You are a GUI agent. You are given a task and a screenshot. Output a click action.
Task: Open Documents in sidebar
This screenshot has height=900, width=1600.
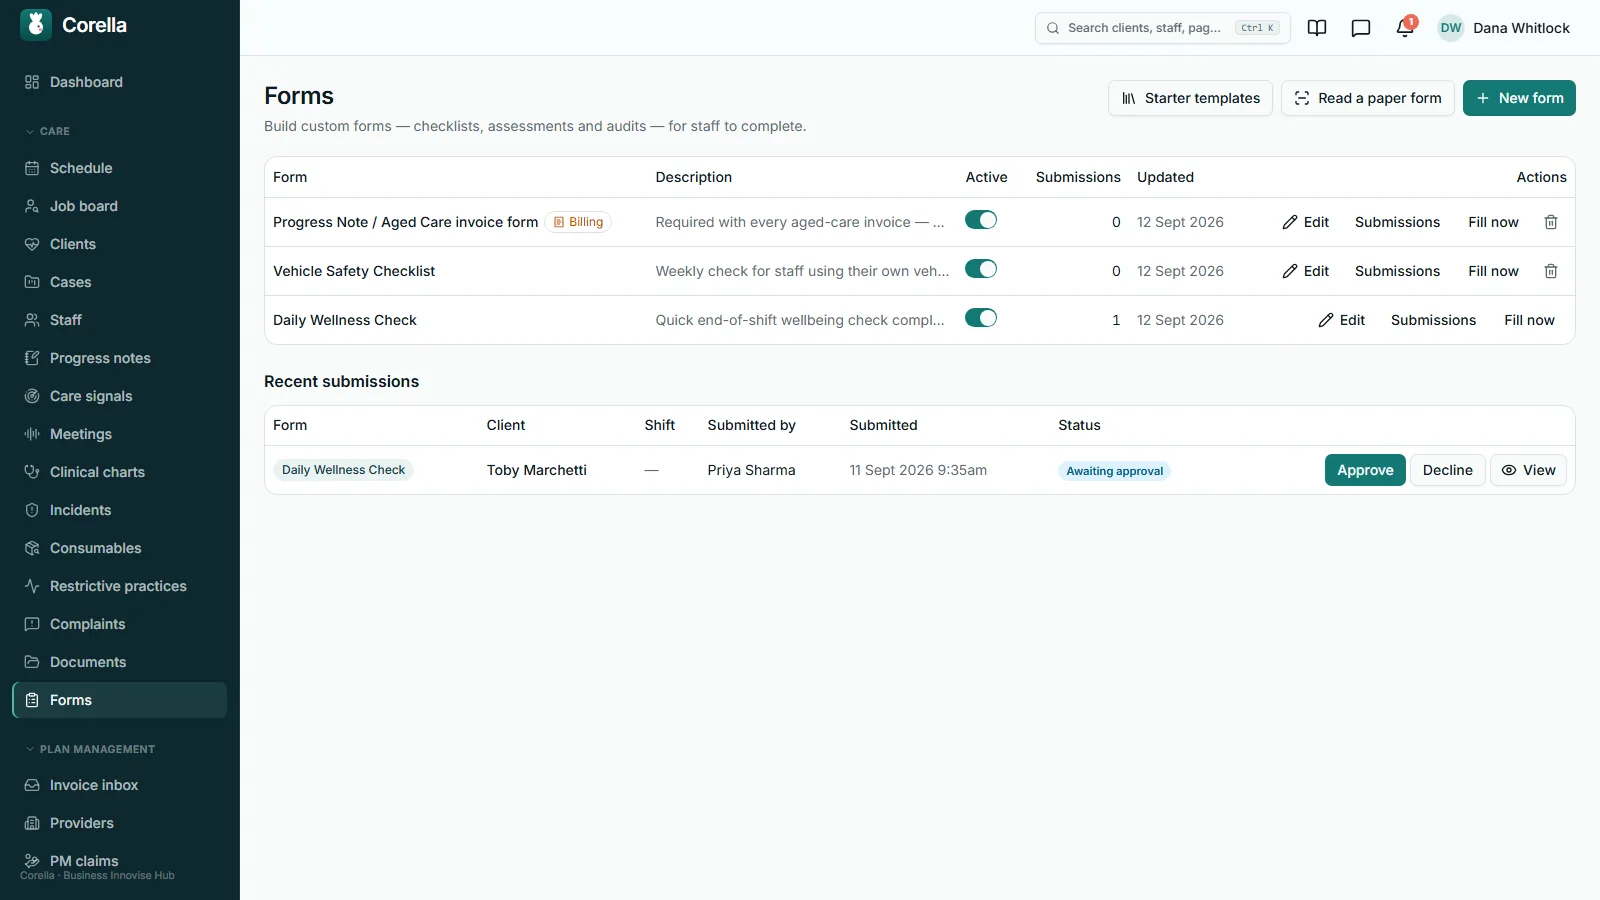point(120,662)
